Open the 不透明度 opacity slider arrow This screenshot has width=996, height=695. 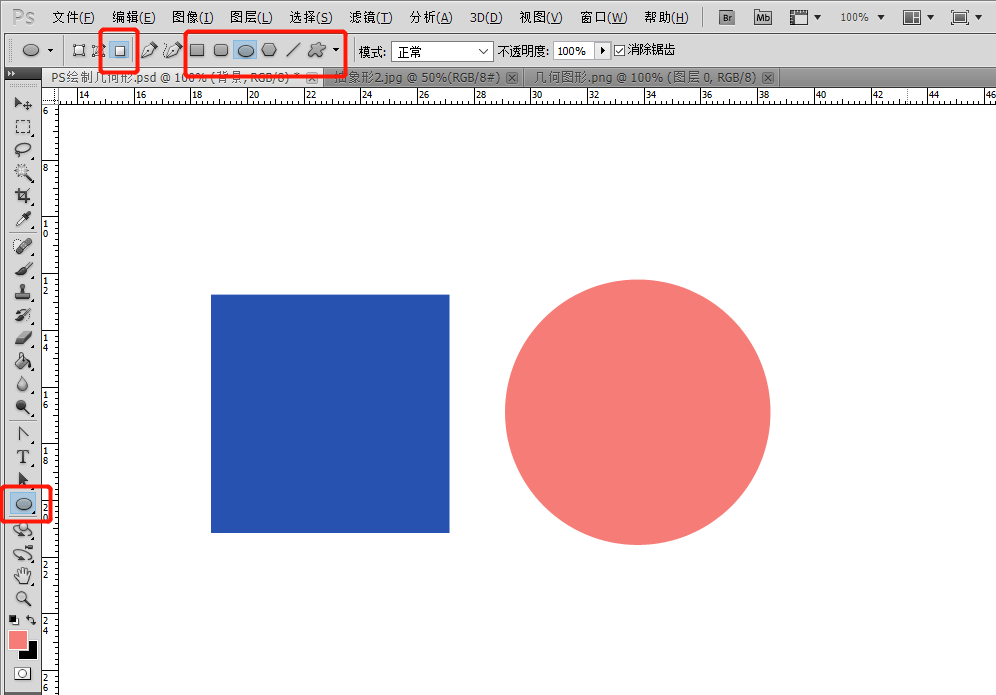click(x=602, y=50)
